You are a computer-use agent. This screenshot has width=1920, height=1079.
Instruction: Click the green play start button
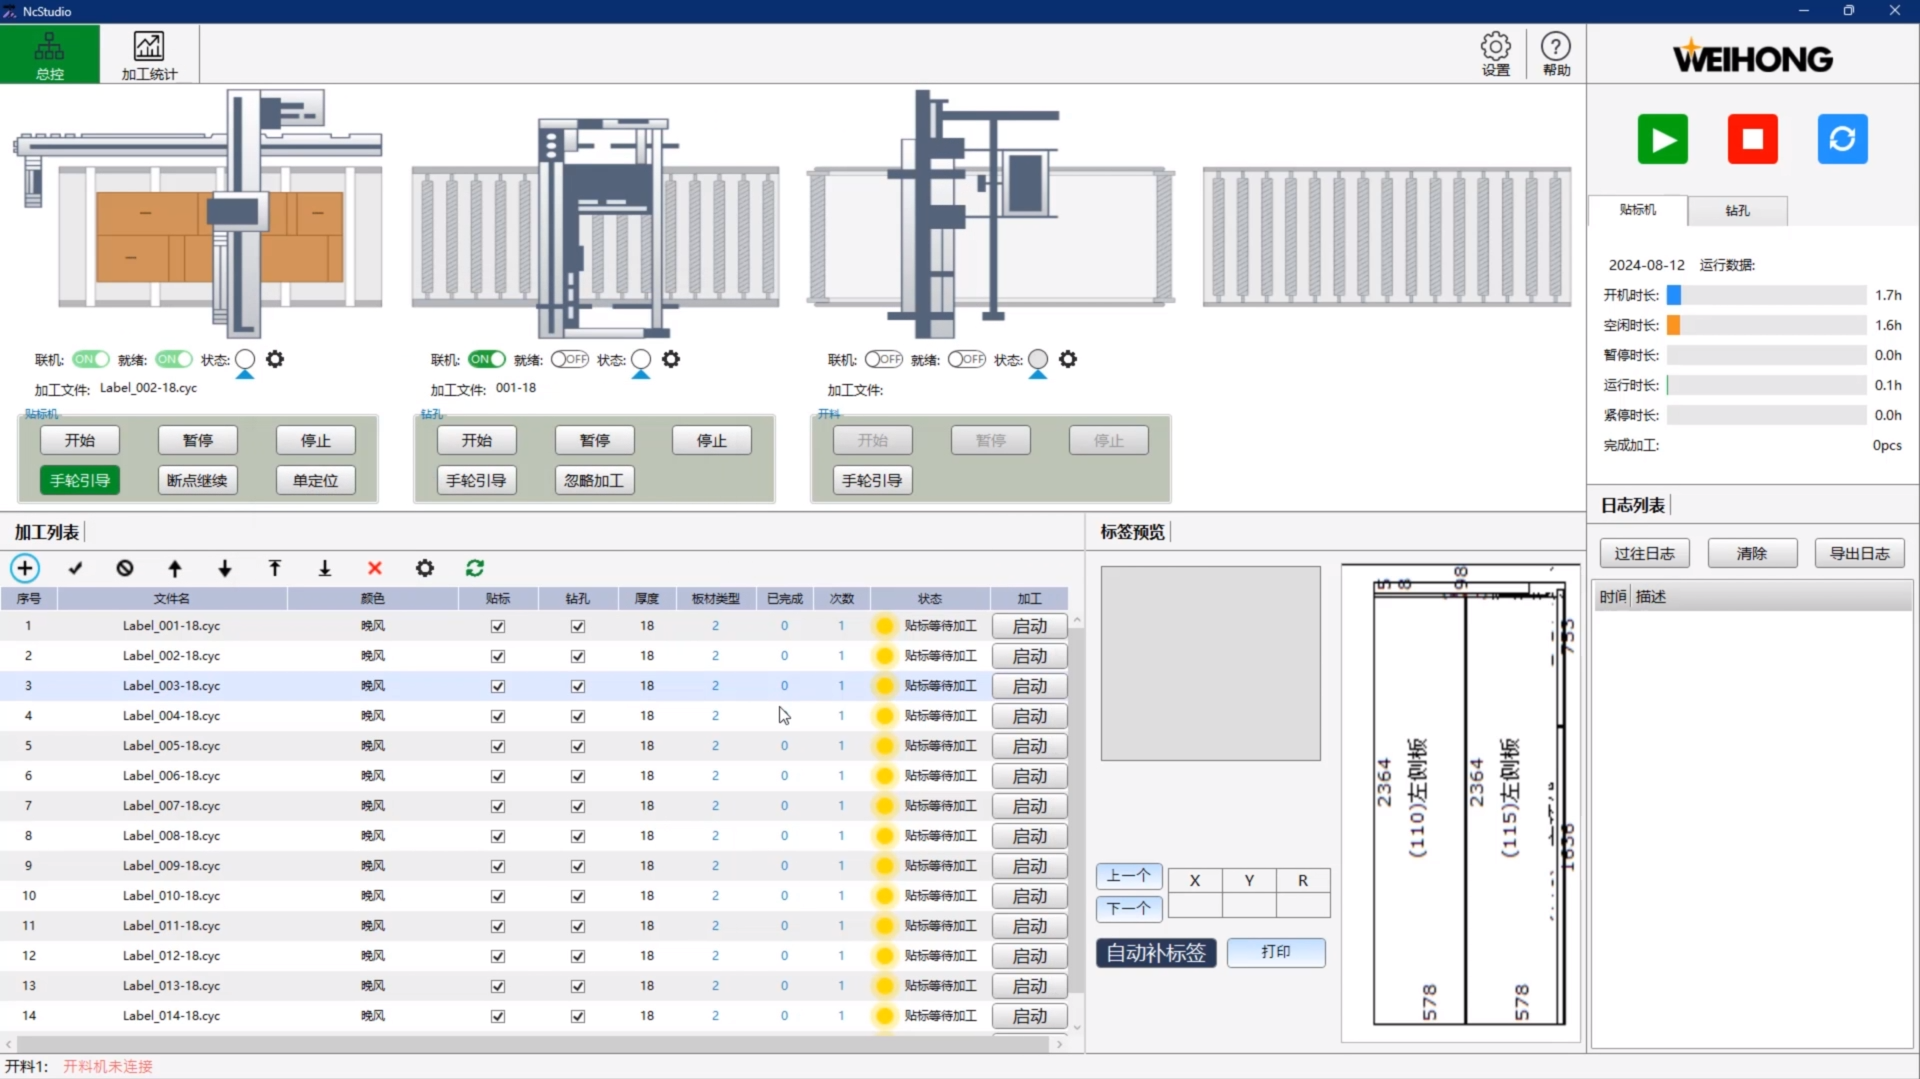tap(1662, 139)
